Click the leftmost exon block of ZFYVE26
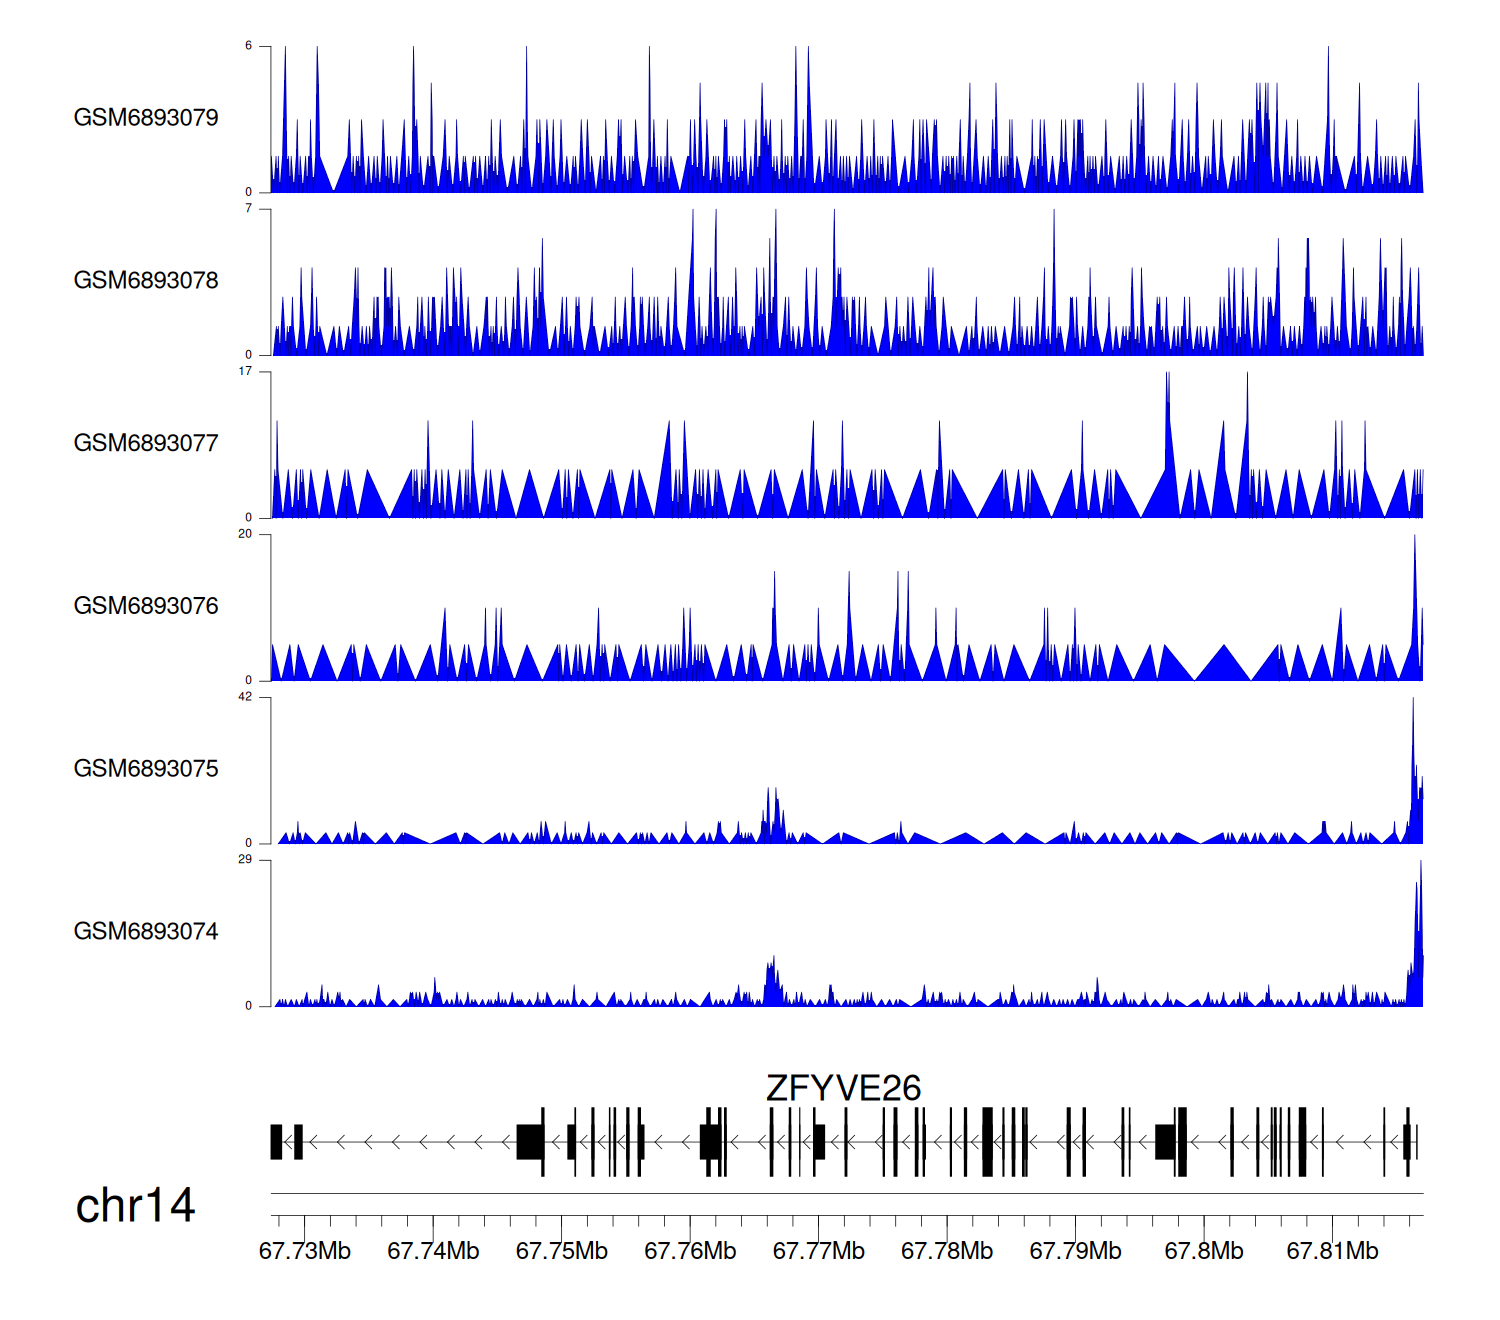The width and height of the screenshot is (1500, 1320). click(x=276, y=1142)
